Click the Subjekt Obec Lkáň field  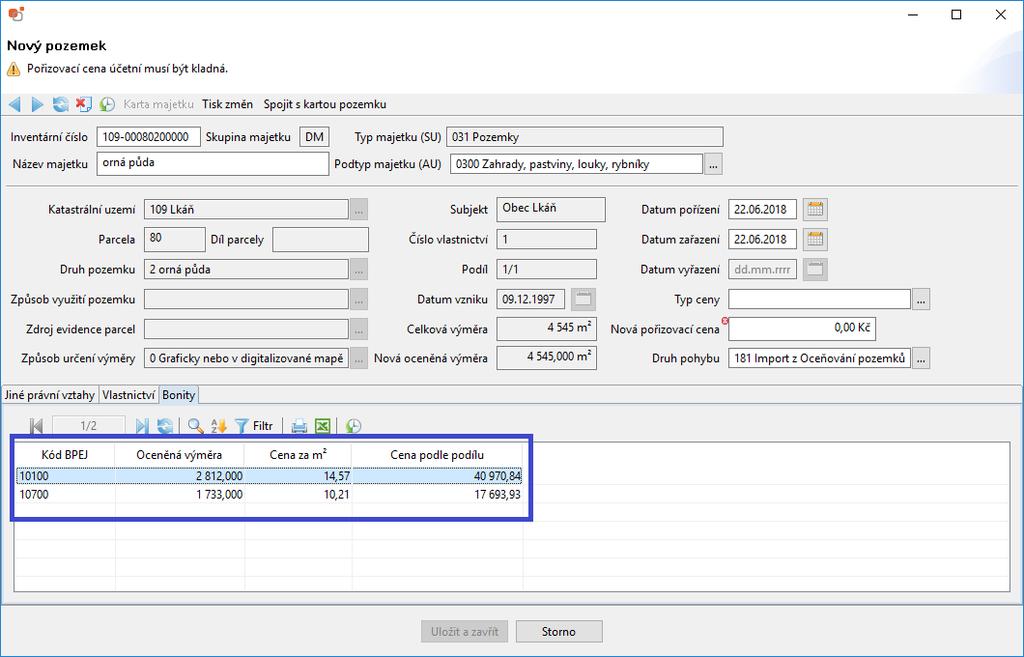(551, 209)
